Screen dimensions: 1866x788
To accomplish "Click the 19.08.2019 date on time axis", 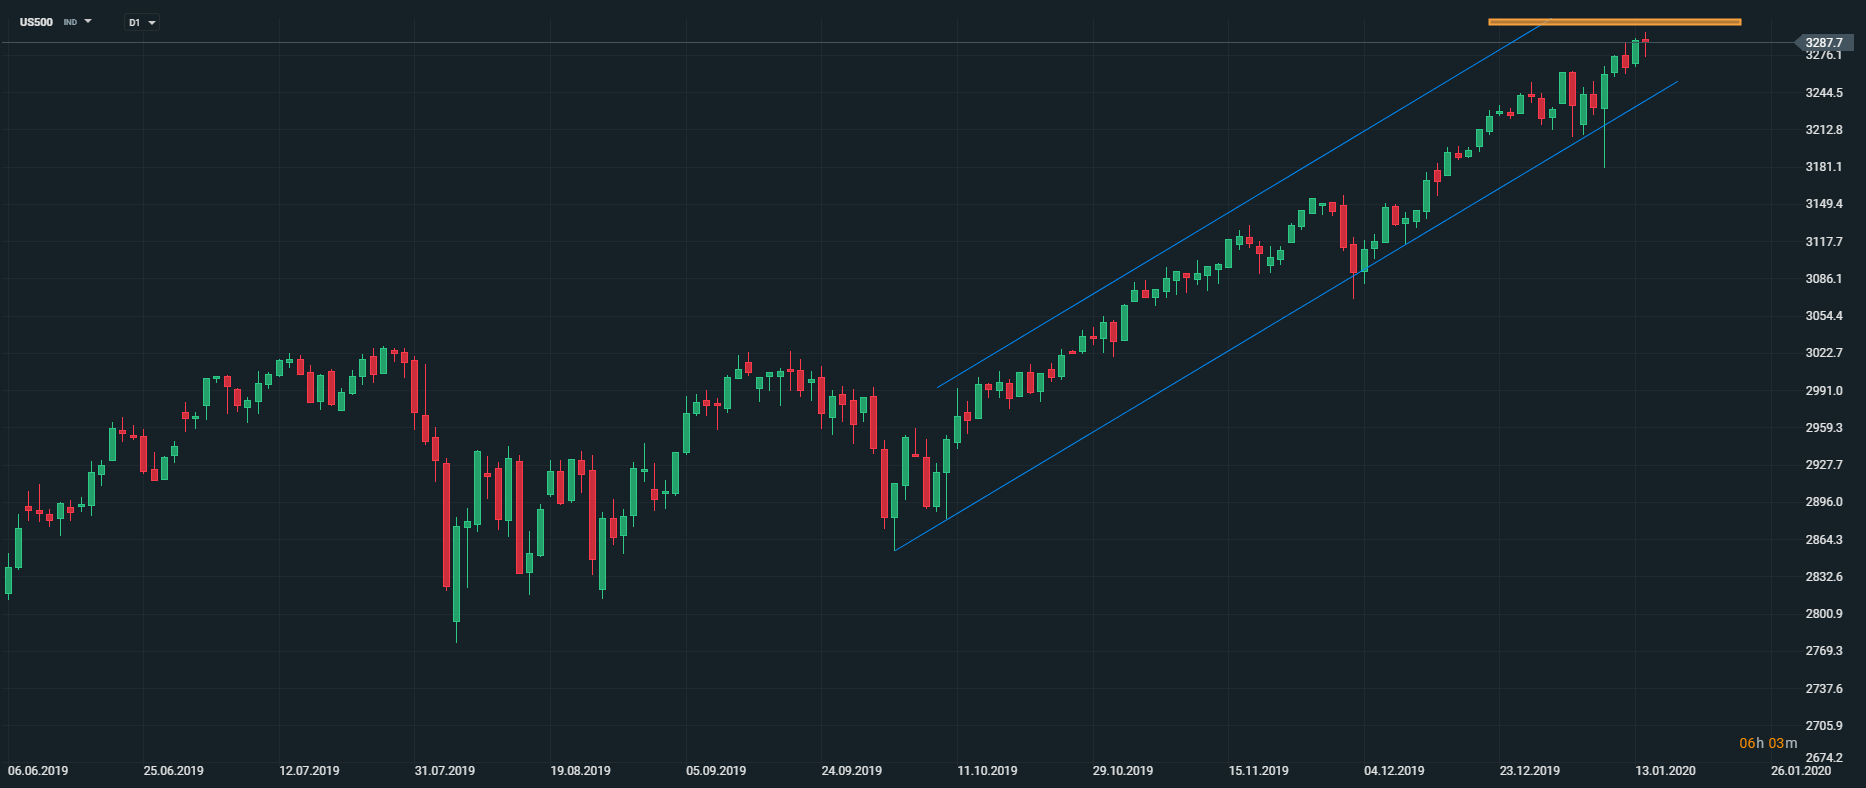I will pos(580,771).
